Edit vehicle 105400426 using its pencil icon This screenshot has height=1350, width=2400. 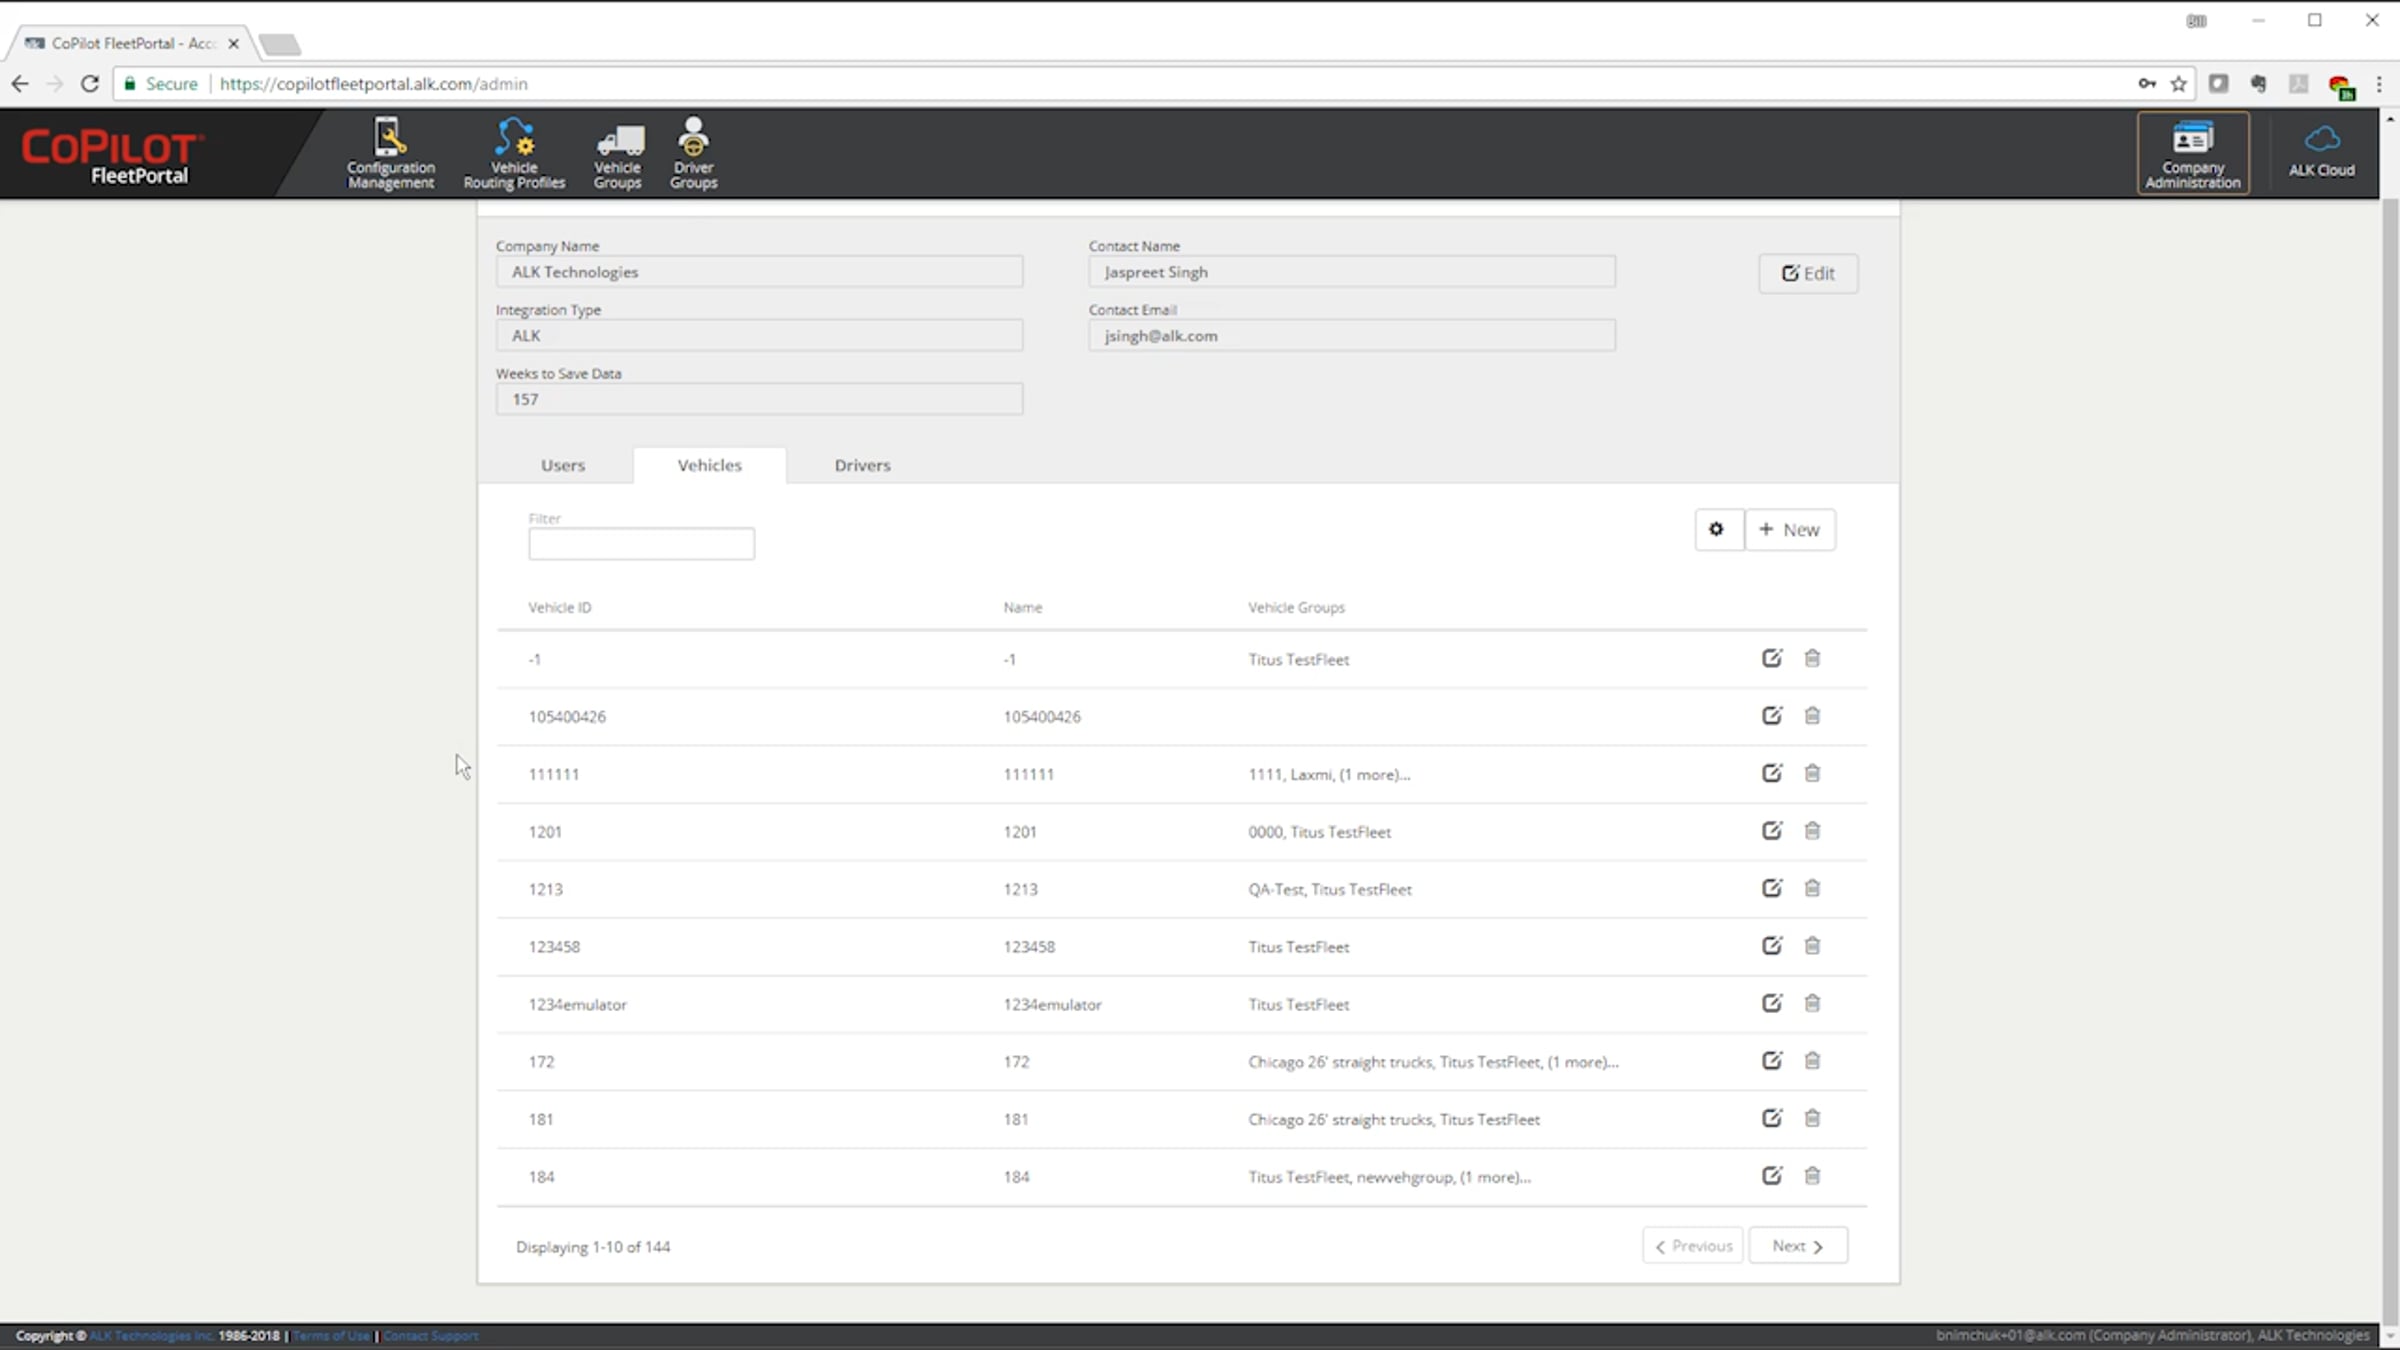click(1771, 716)
